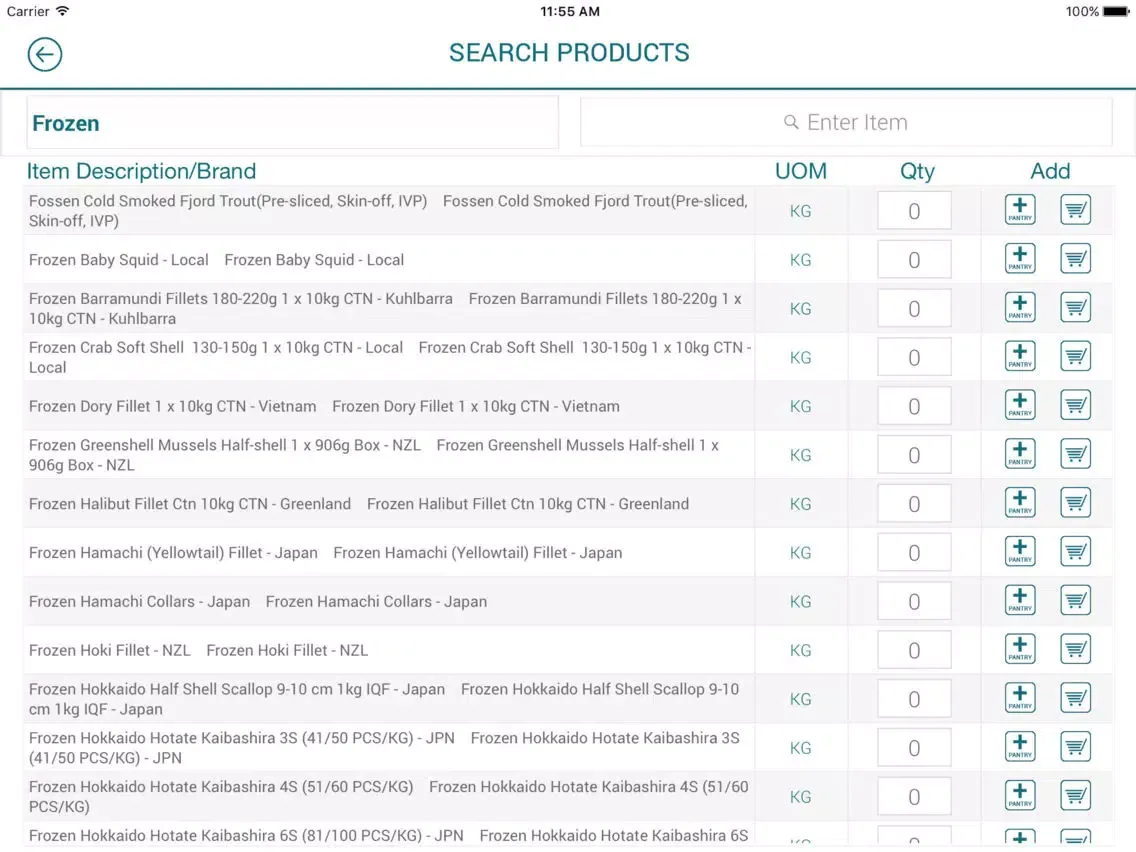Viewport: 1136px width, 852px height.
Task: Edit quantity for Frozen Crab Soft Shell
Action: point(914,357)
